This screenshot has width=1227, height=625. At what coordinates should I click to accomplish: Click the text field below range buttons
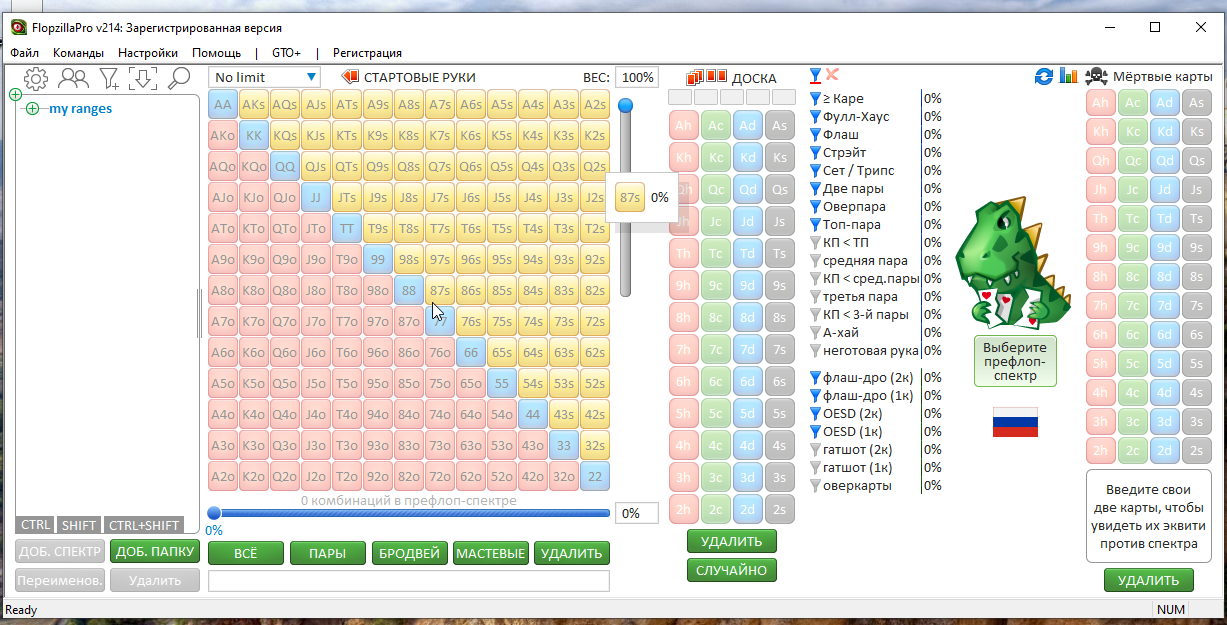[x=409, y=580]
